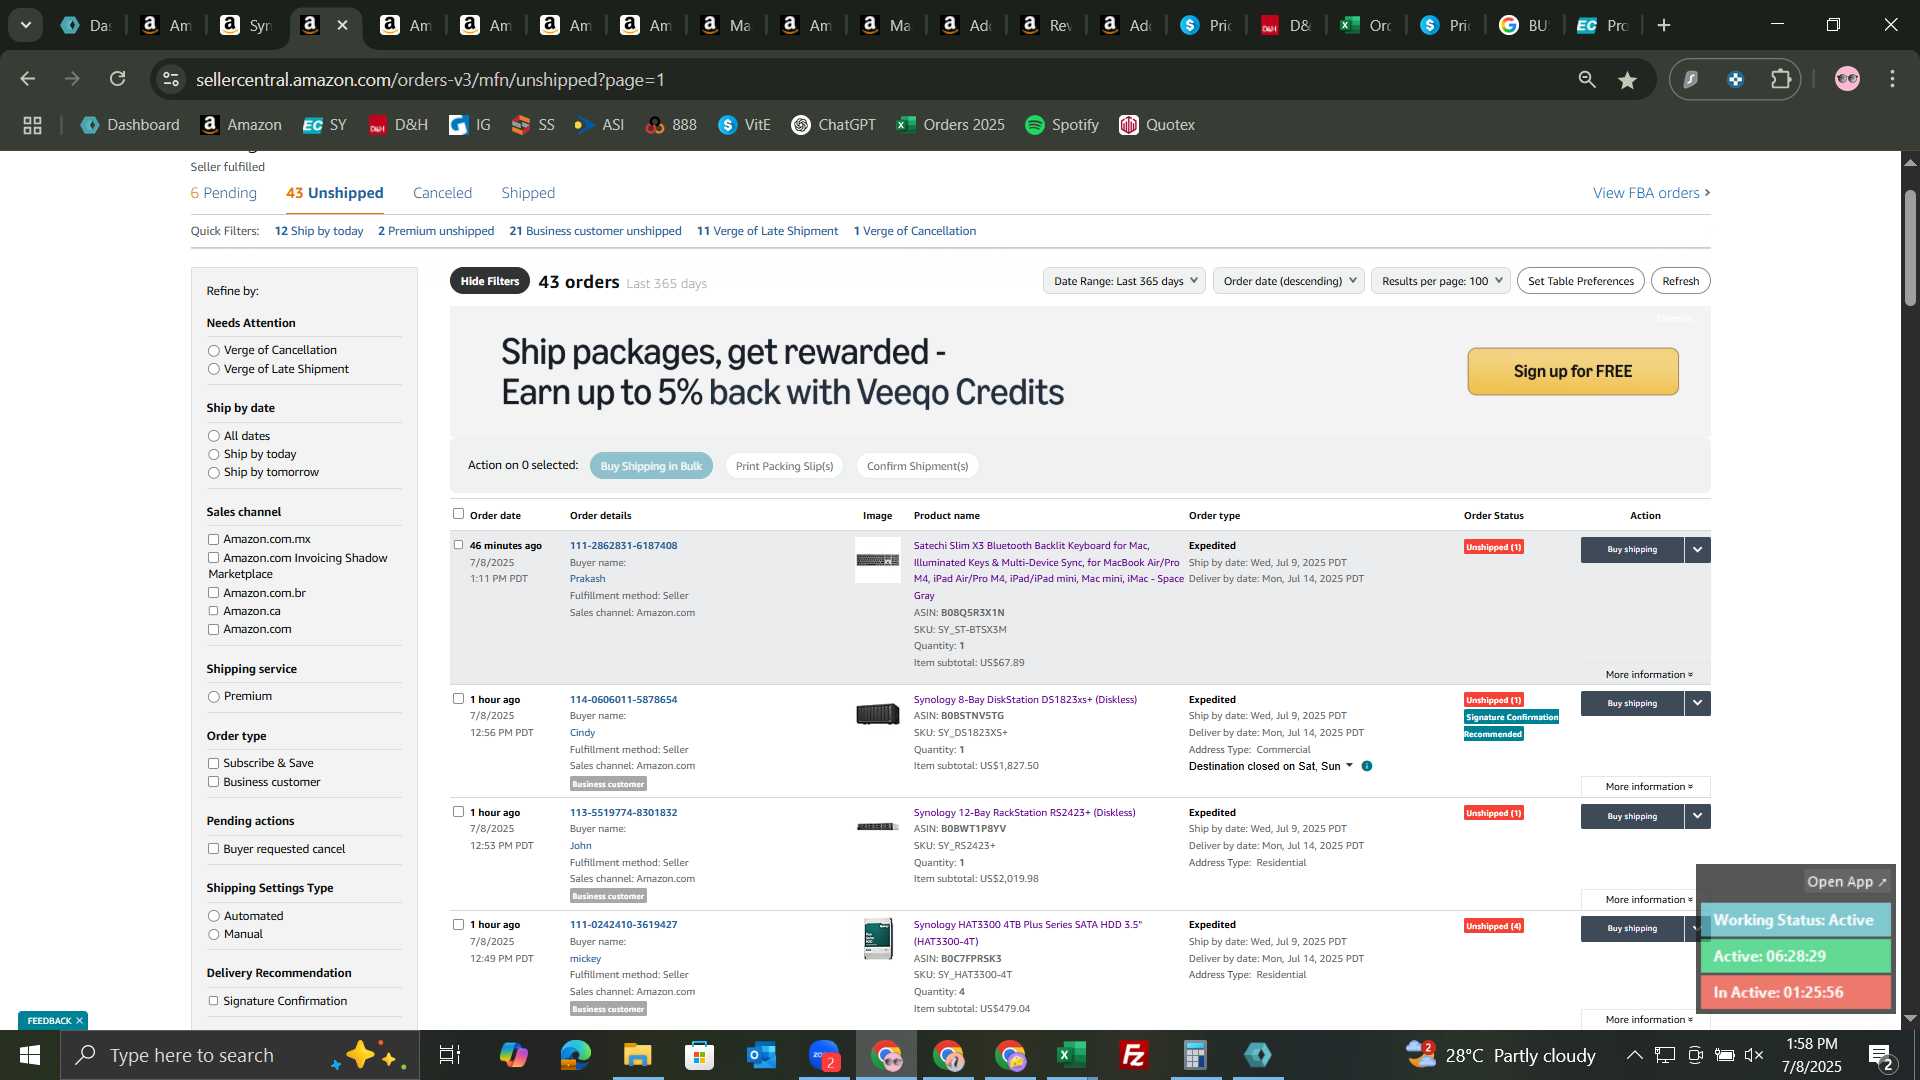
Task: Click the Windows search box on the taskbar
Action: (240, 1055)
